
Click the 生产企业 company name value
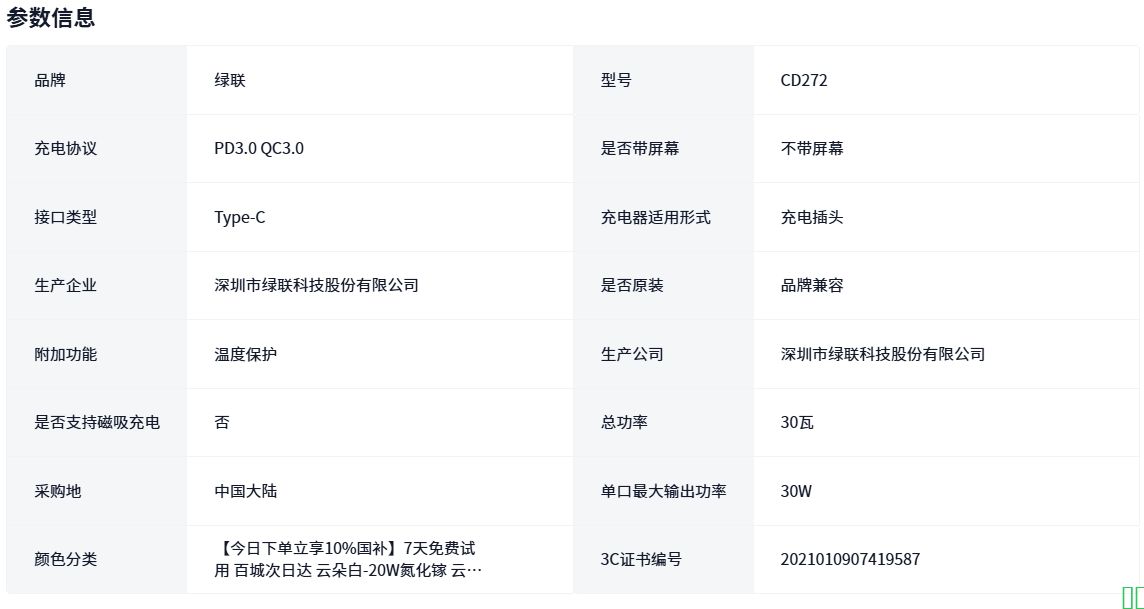(x=316, y=285)
